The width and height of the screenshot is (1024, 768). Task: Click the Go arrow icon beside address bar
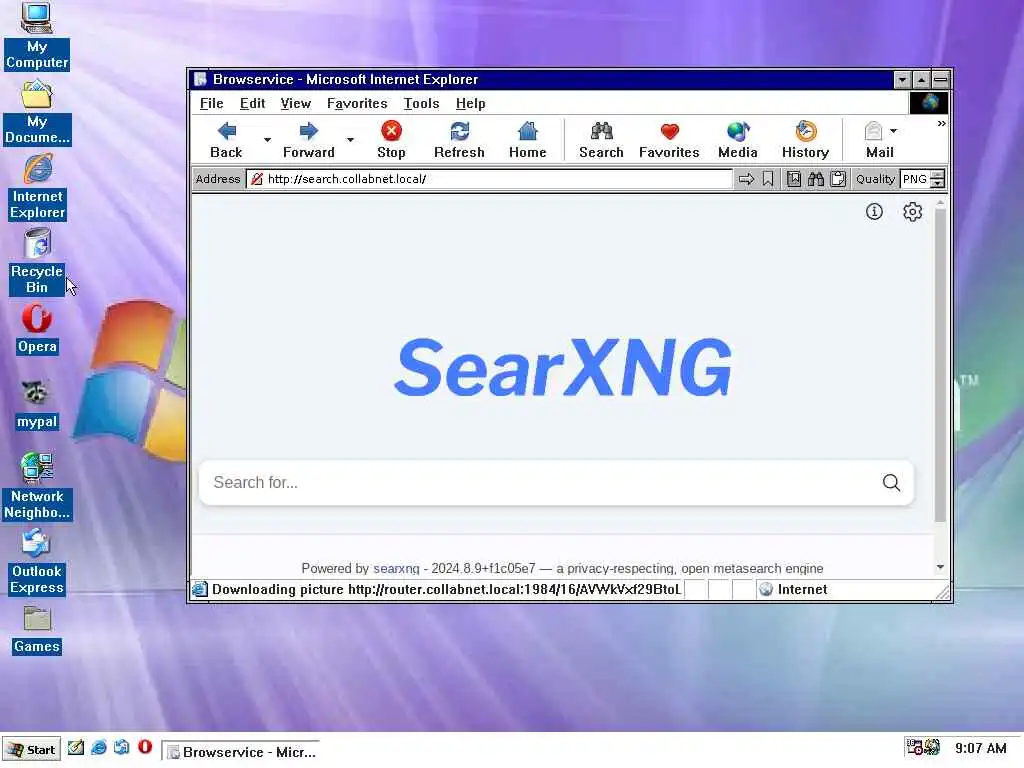[746, 179]
